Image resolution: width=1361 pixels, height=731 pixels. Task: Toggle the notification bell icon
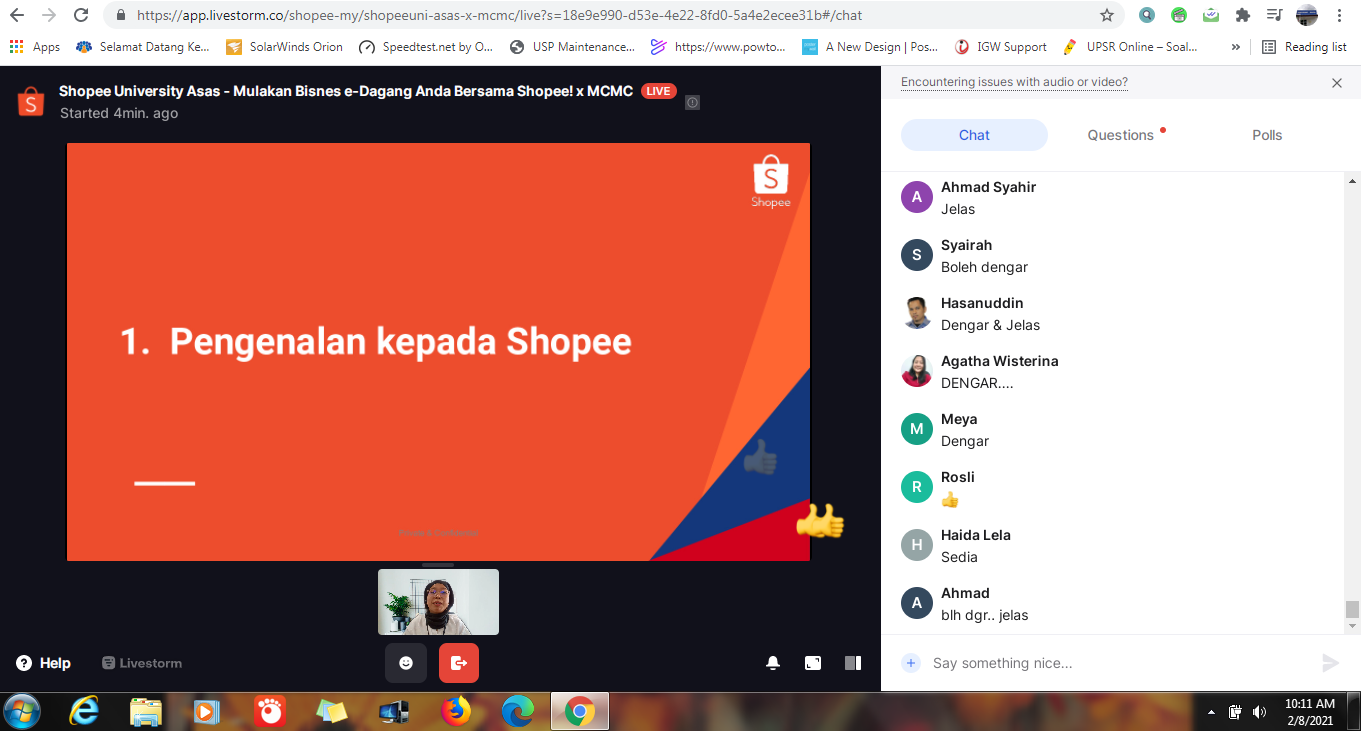773,663
